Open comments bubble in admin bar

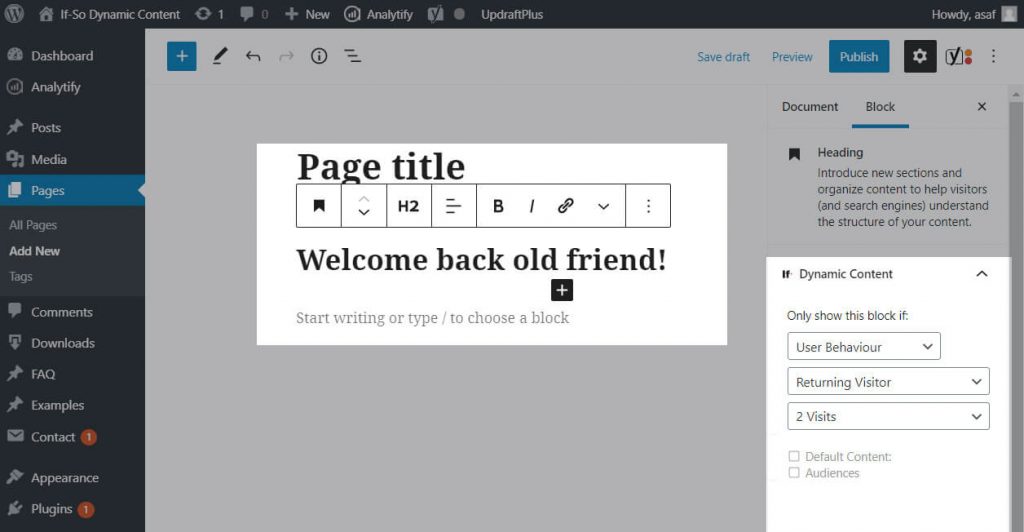(x=254, y=14)
